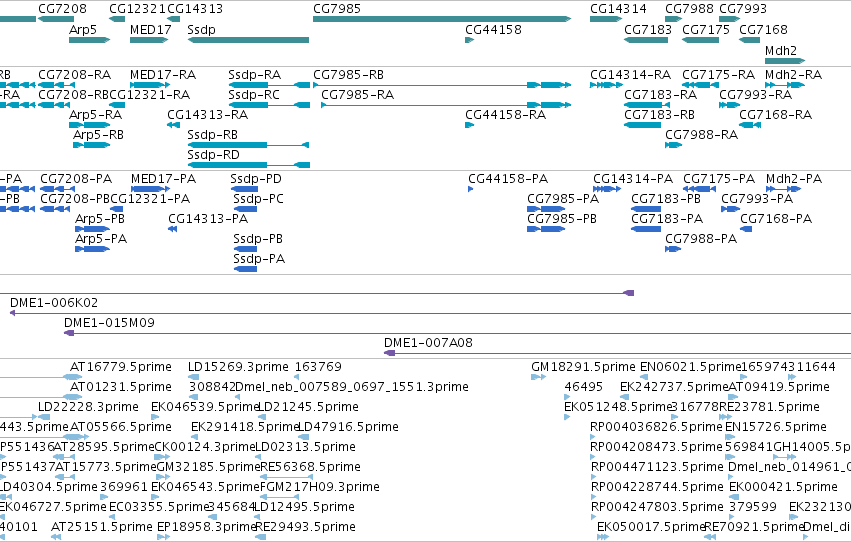Image resolution: width=851 pixels, height=542 pixels.
Task: Click protein CG7985-PA
Action: click(x=546, y=209)
